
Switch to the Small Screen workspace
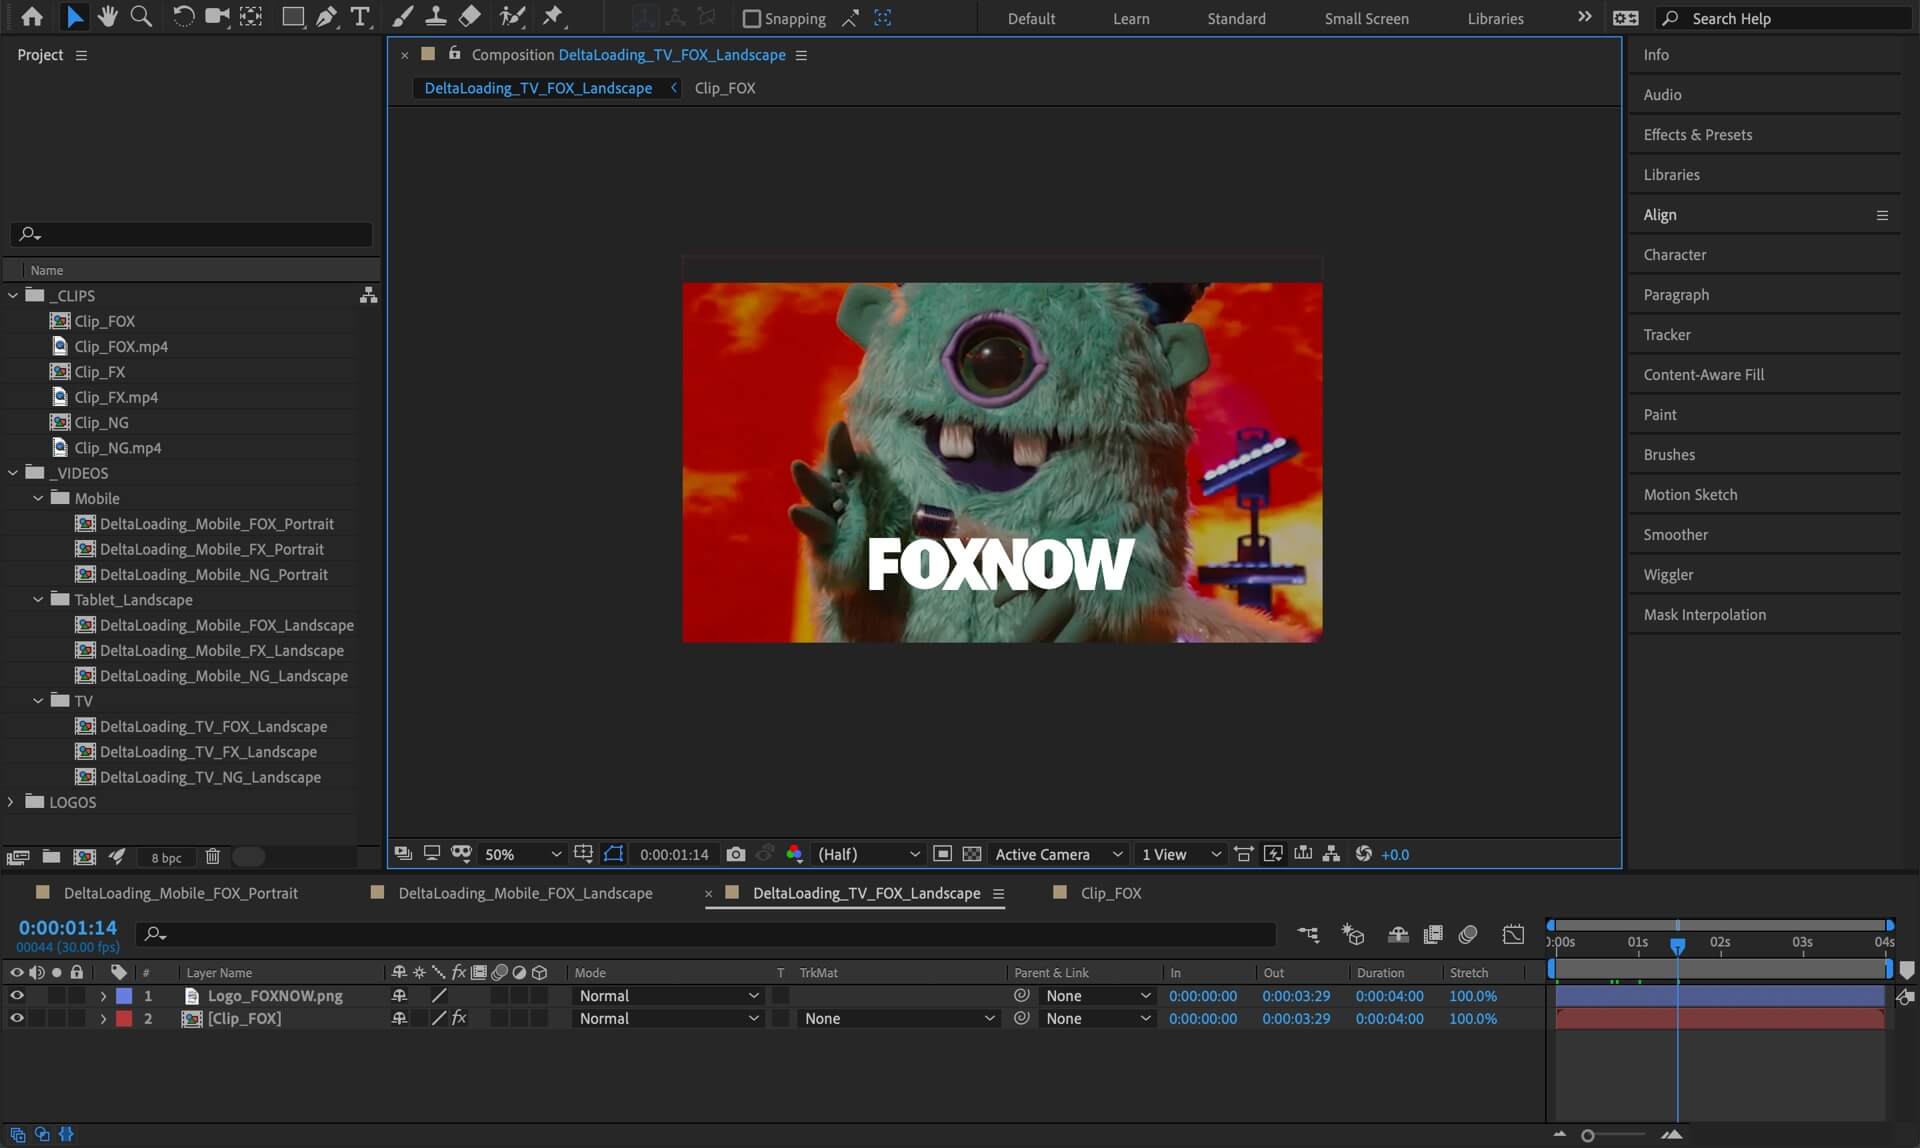(x=1366, y=18)
